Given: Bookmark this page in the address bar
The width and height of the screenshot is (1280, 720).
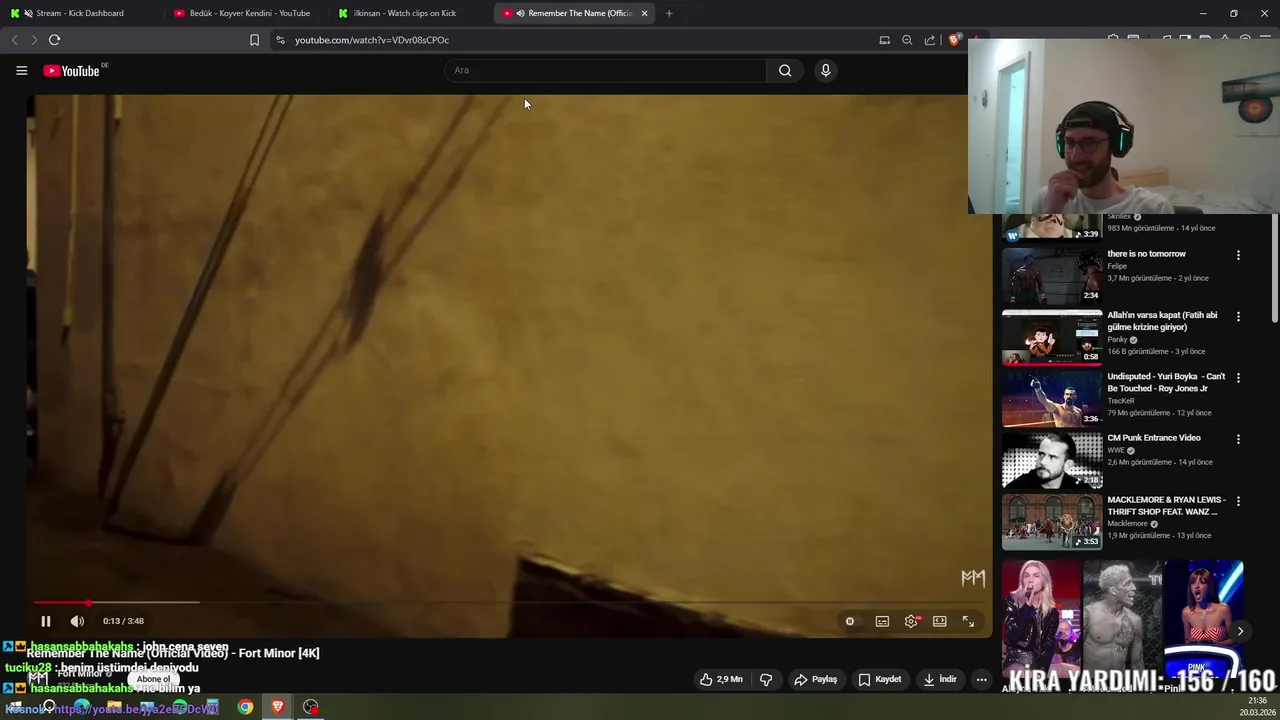Looking at the screenshot, I should click(x=254, y=40).
